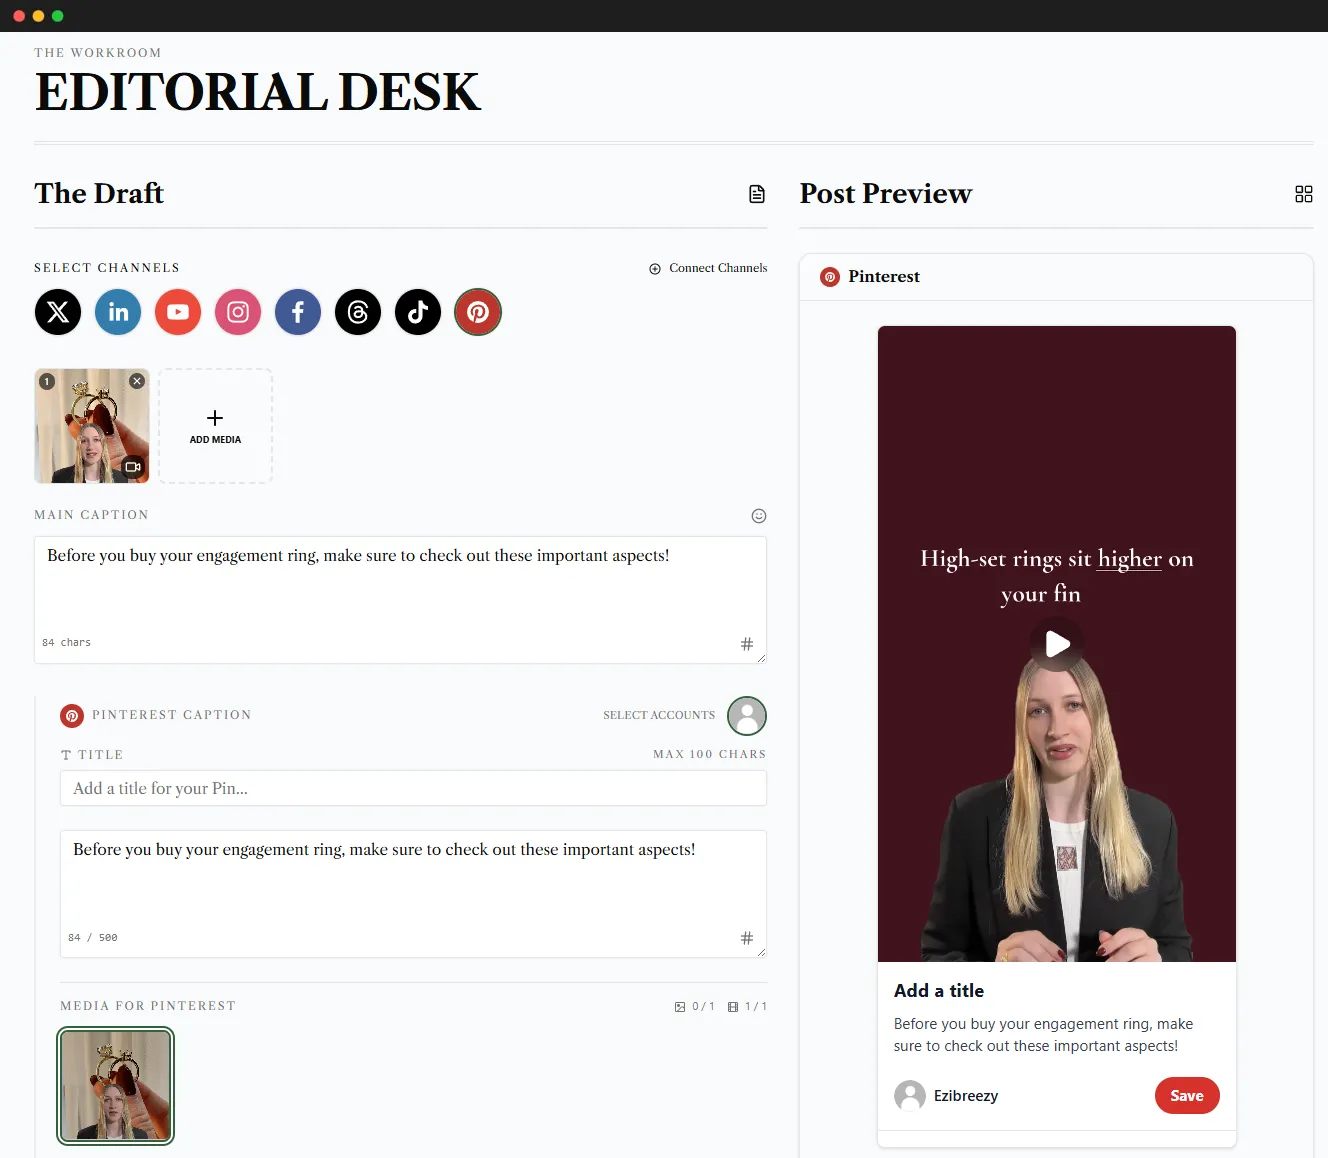Open the emoji picker for the main caption

click(758, 515)
